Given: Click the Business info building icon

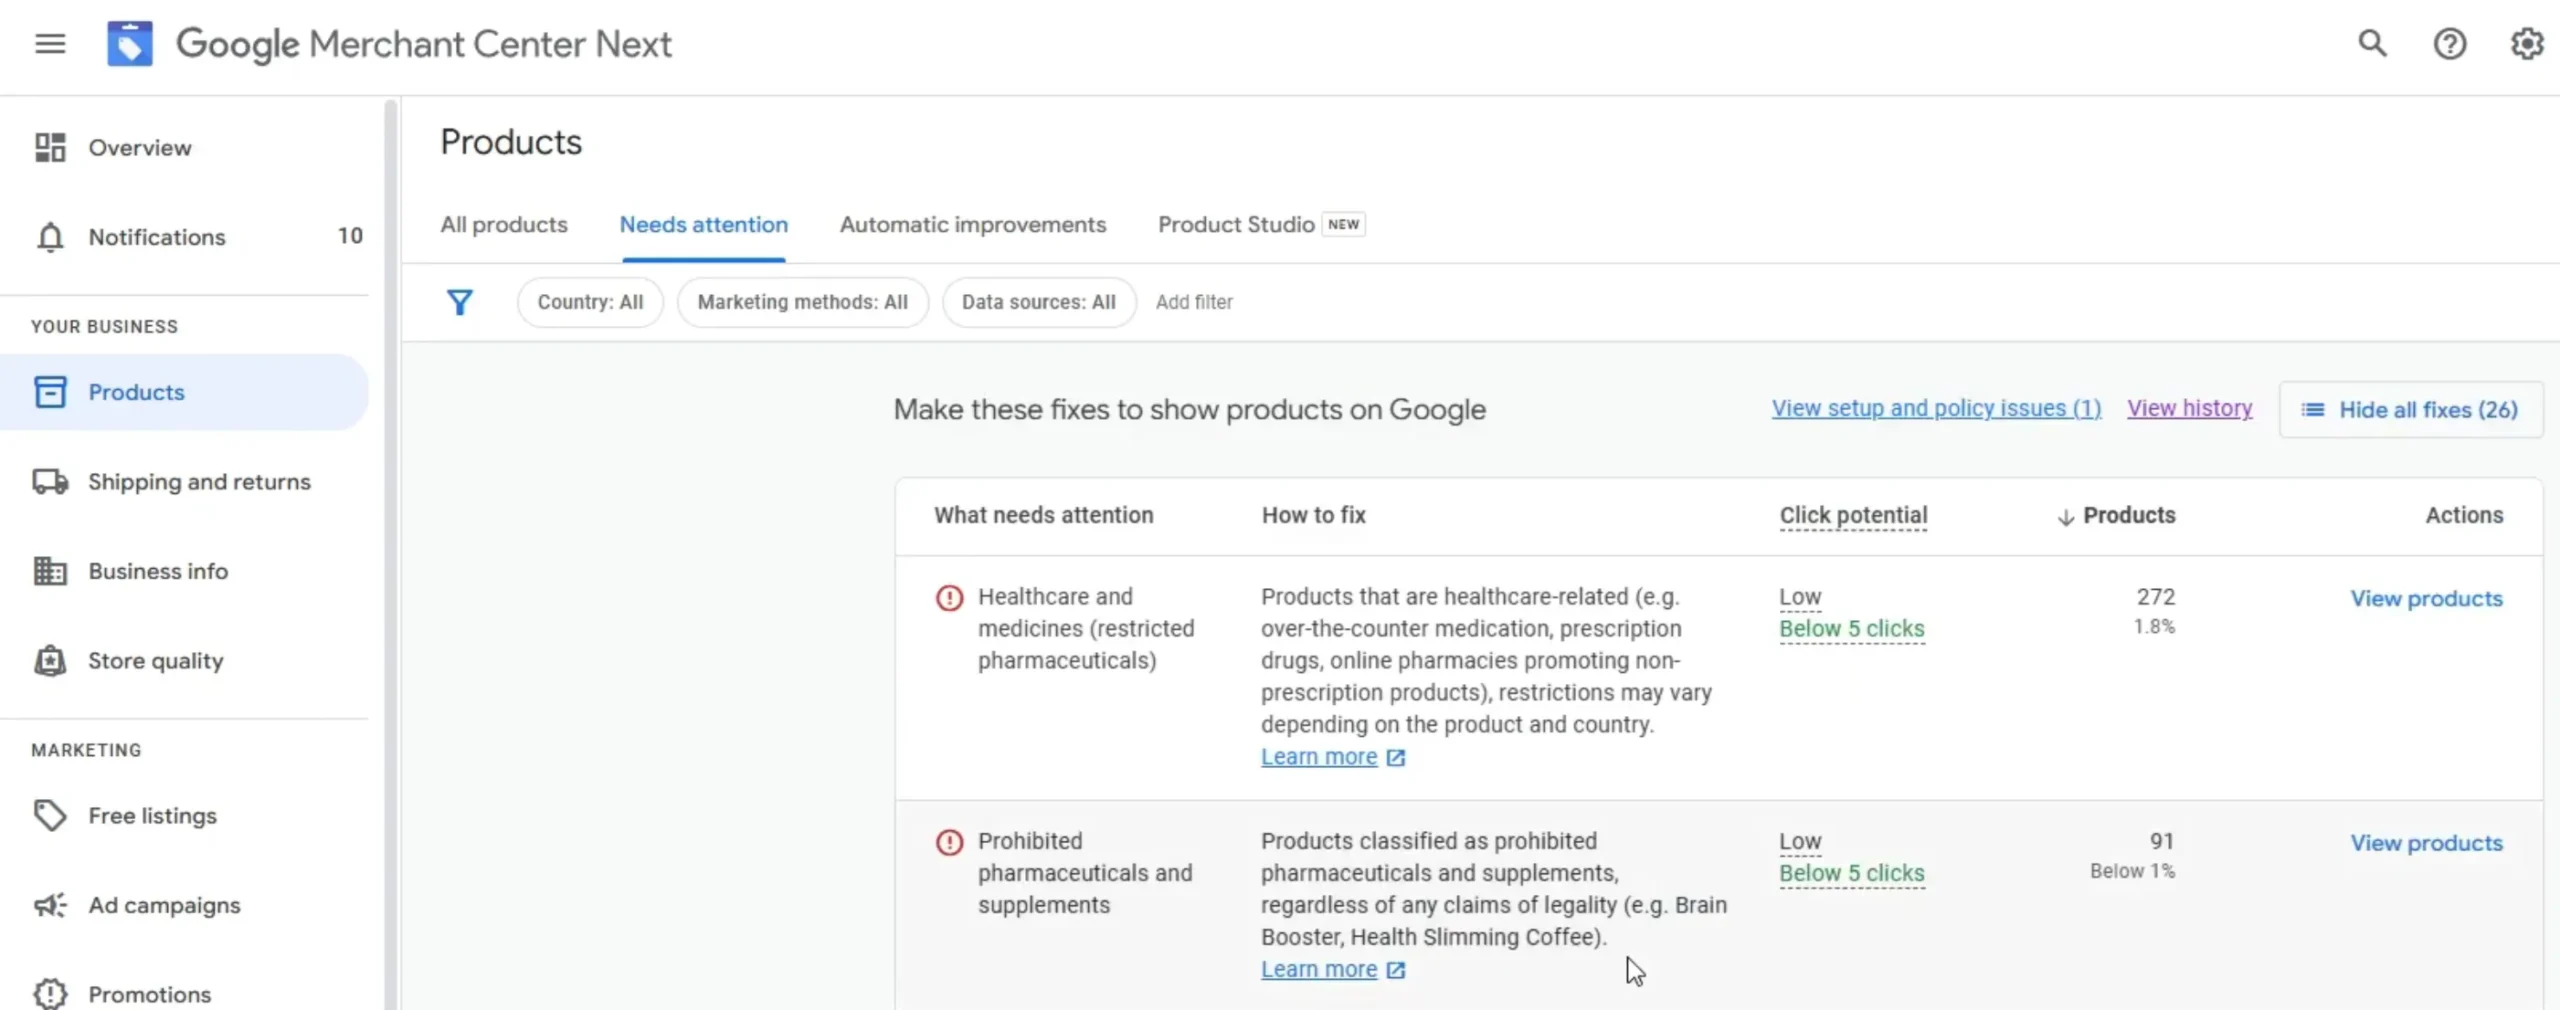Looking at the screenshot, I should pos(48,571).
